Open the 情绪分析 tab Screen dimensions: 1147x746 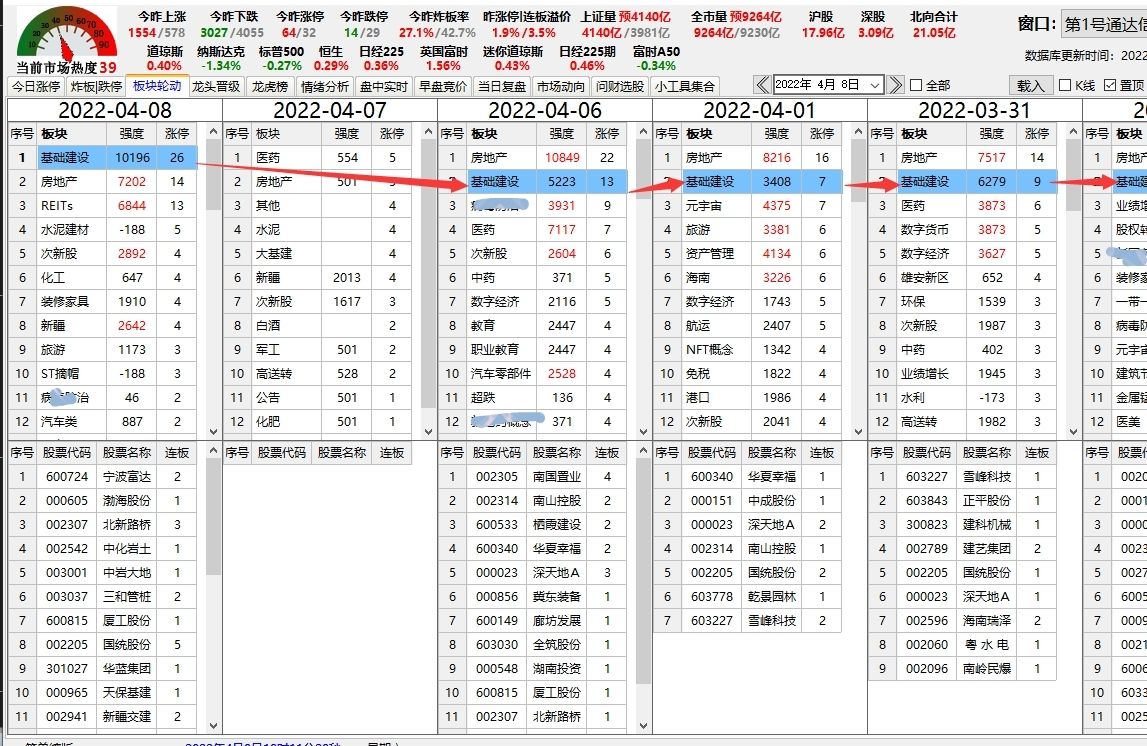coord(325,86)
